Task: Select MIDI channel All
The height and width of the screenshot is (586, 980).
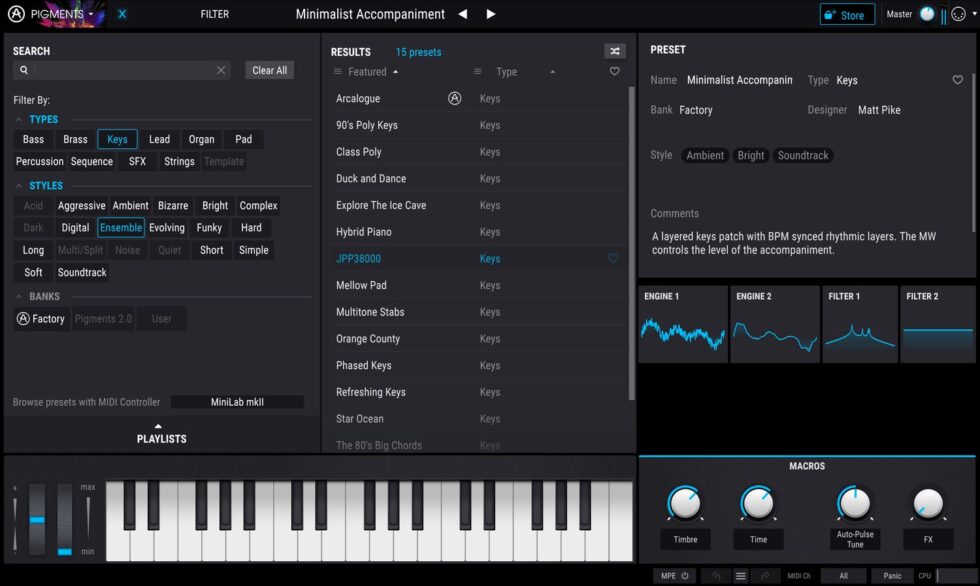Action: (843, 576)
